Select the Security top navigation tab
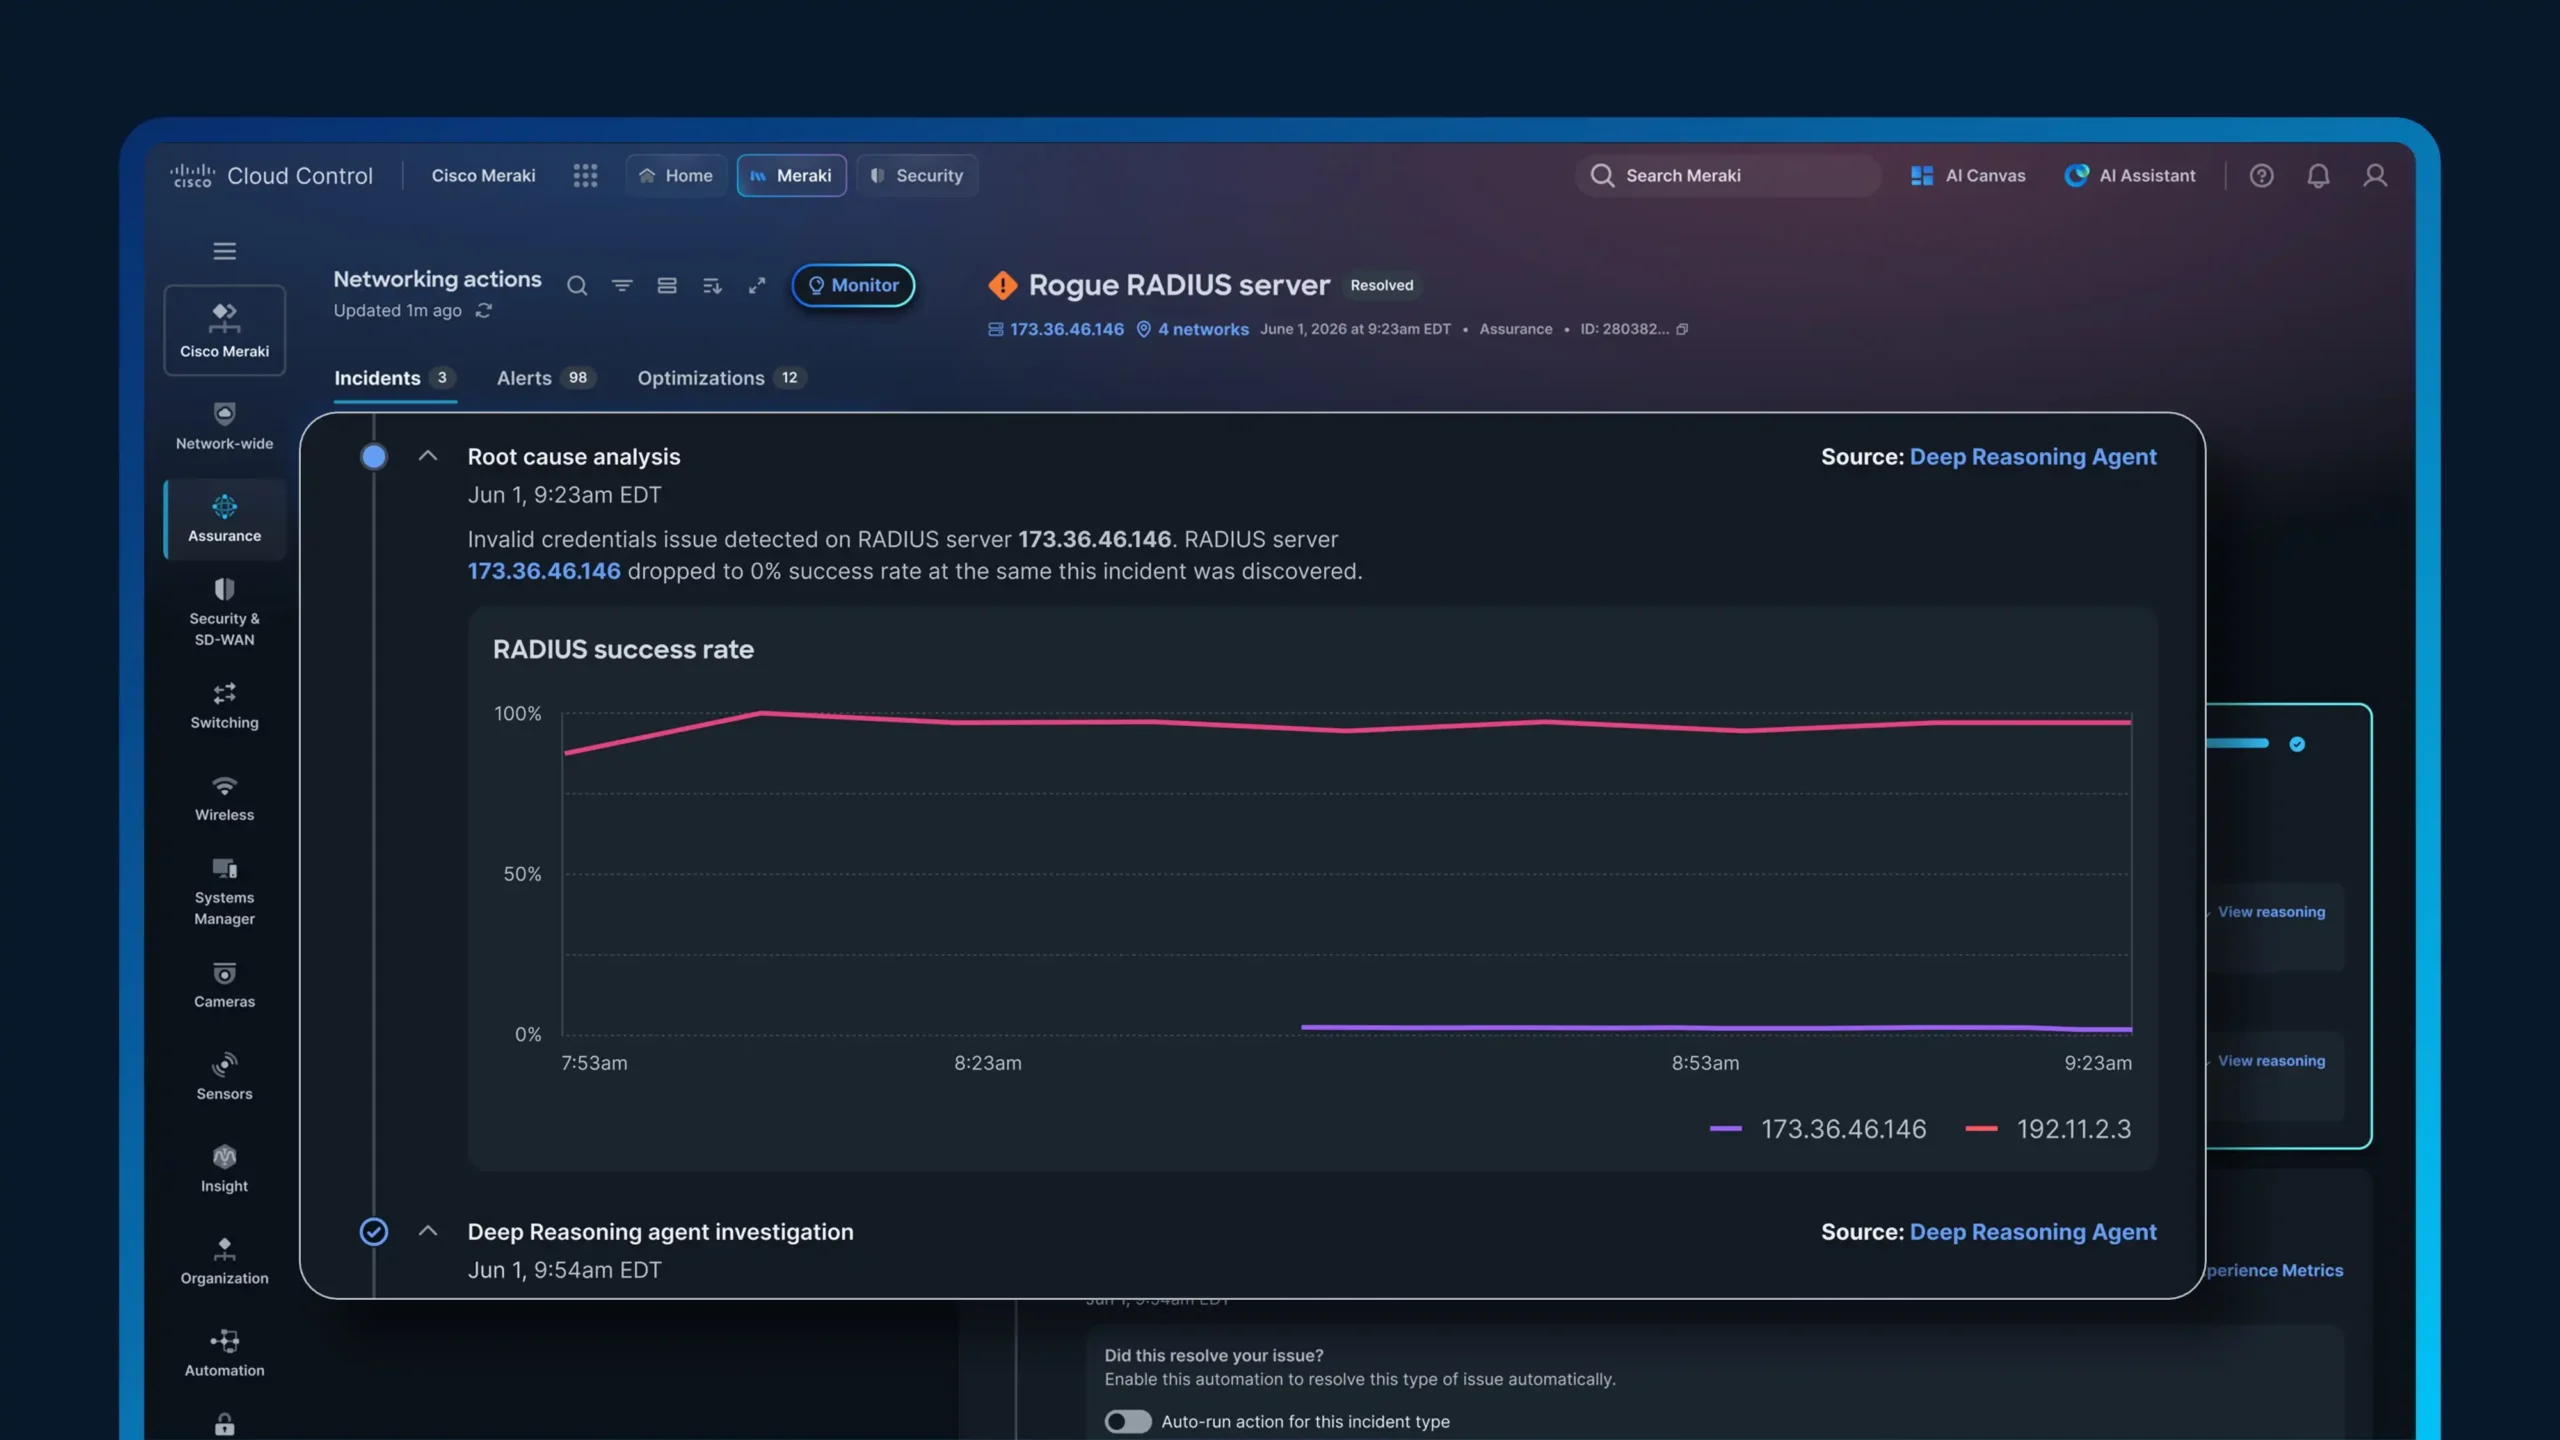The height and width of the screenshot is (1440, 2560). click(917, 176)
